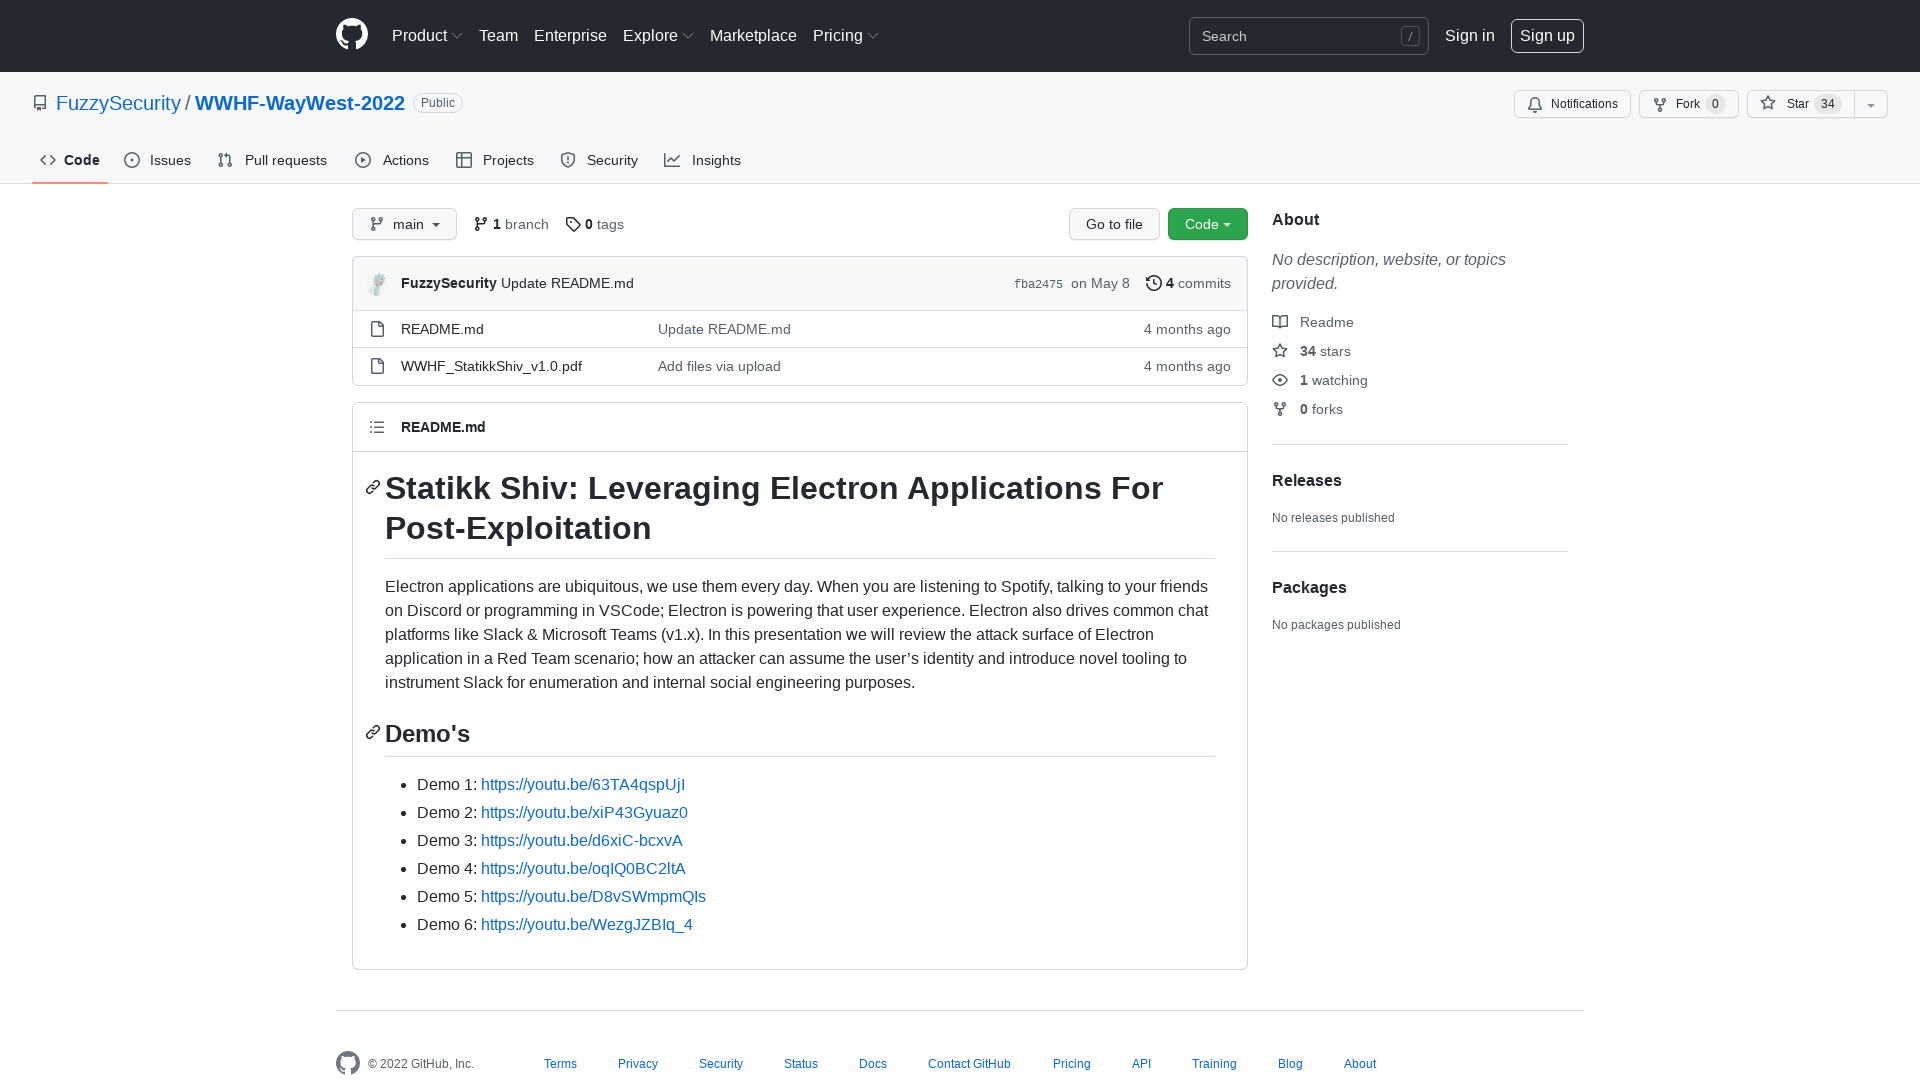Open Demo 3 YouTube link
Image resolution: width=1920 pixels, height=1080 pixels.
(x=581, y=840)
